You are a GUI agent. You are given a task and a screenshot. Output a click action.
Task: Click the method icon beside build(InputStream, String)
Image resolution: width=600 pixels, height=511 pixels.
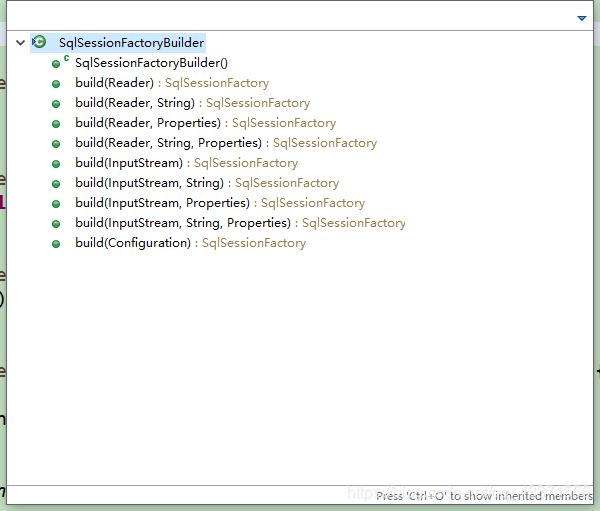[x=56, y=184]
